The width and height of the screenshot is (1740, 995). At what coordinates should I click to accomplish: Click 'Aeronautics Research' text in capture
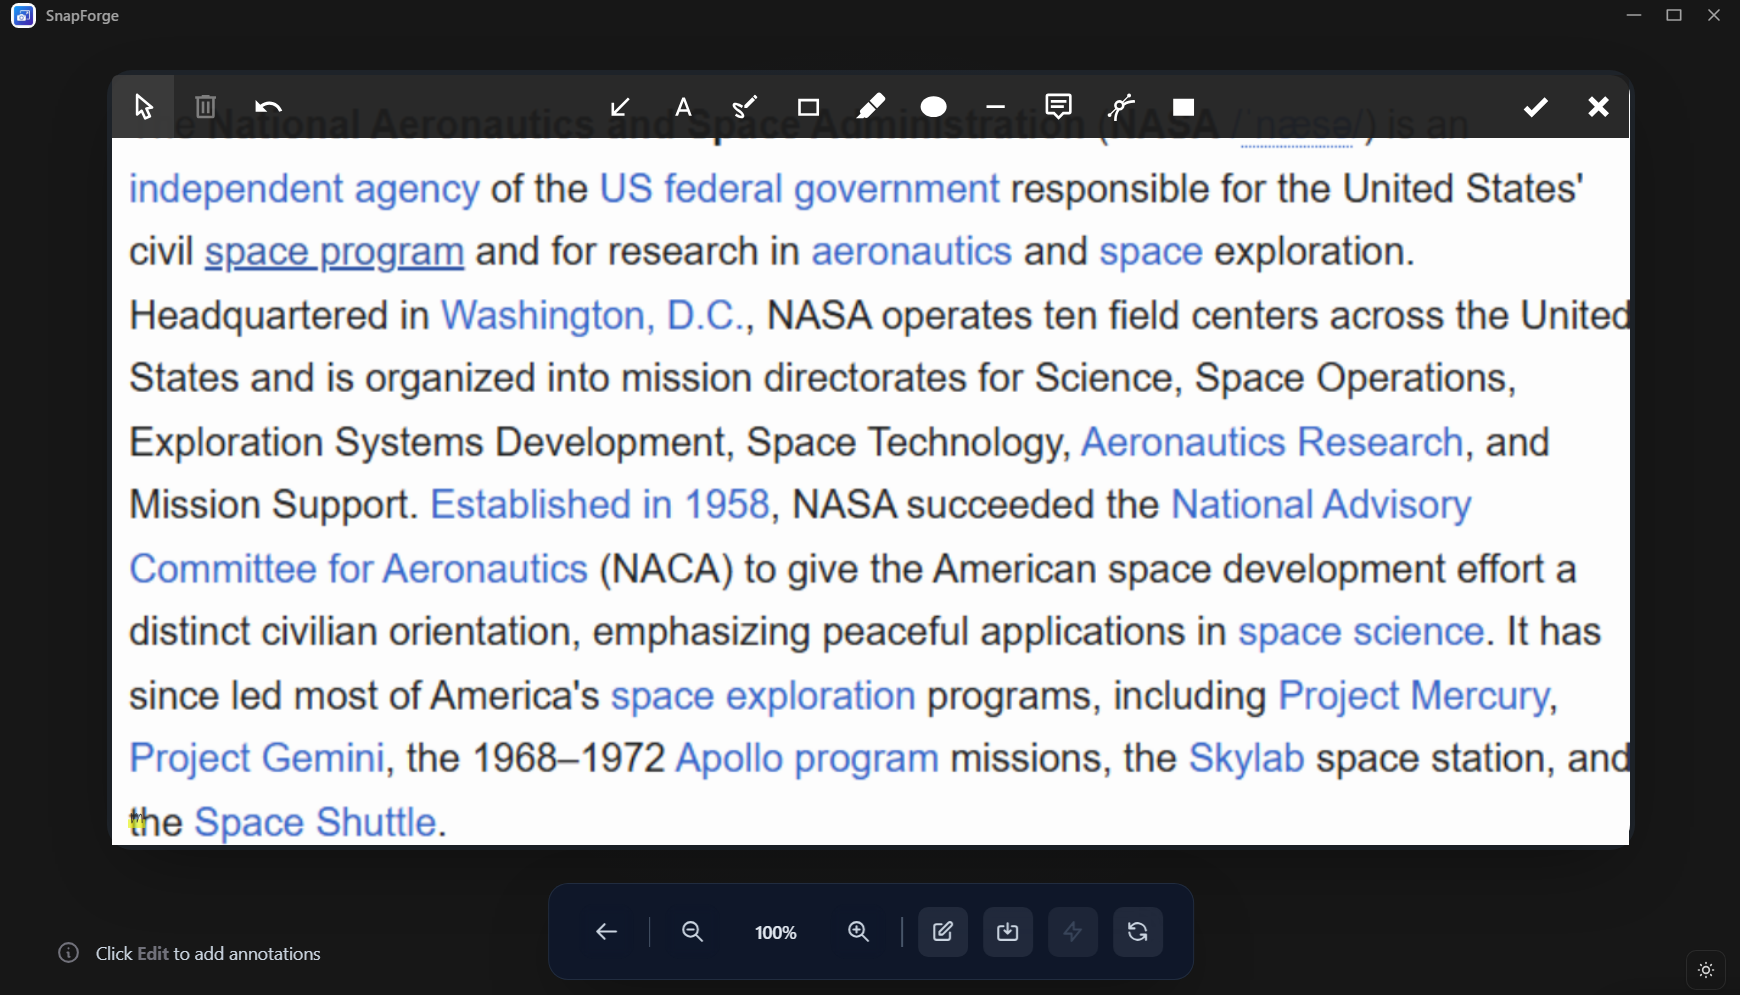pos(1272,442)
